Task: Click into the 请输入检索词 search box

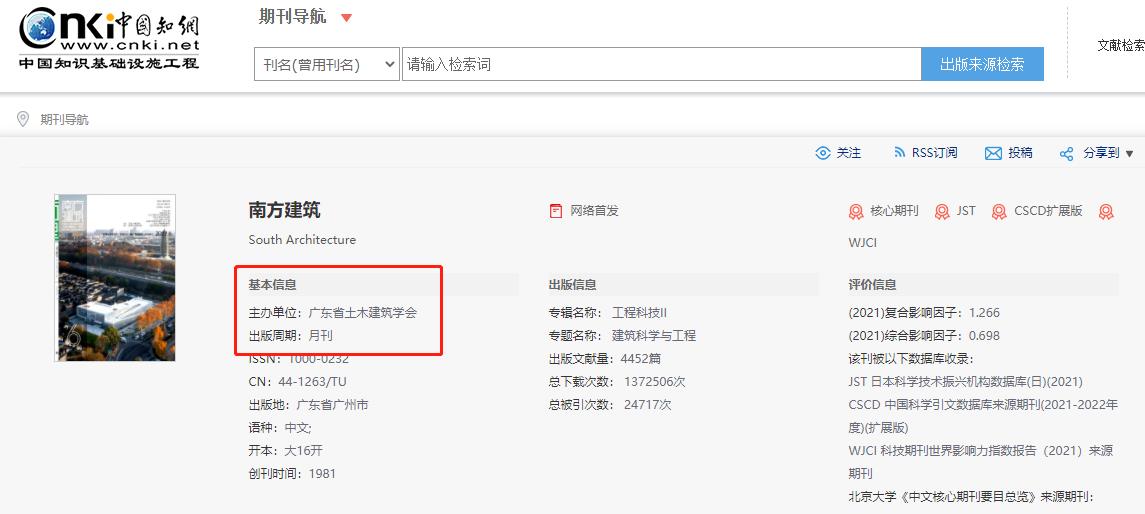Action: point(660,65)
